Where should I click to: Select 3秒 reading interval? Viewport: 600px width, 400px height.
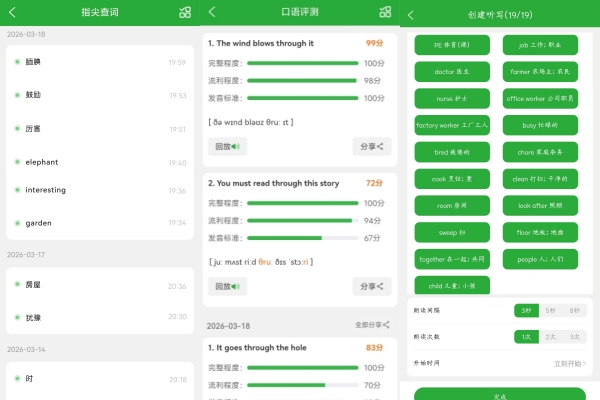tap(525, 311)
